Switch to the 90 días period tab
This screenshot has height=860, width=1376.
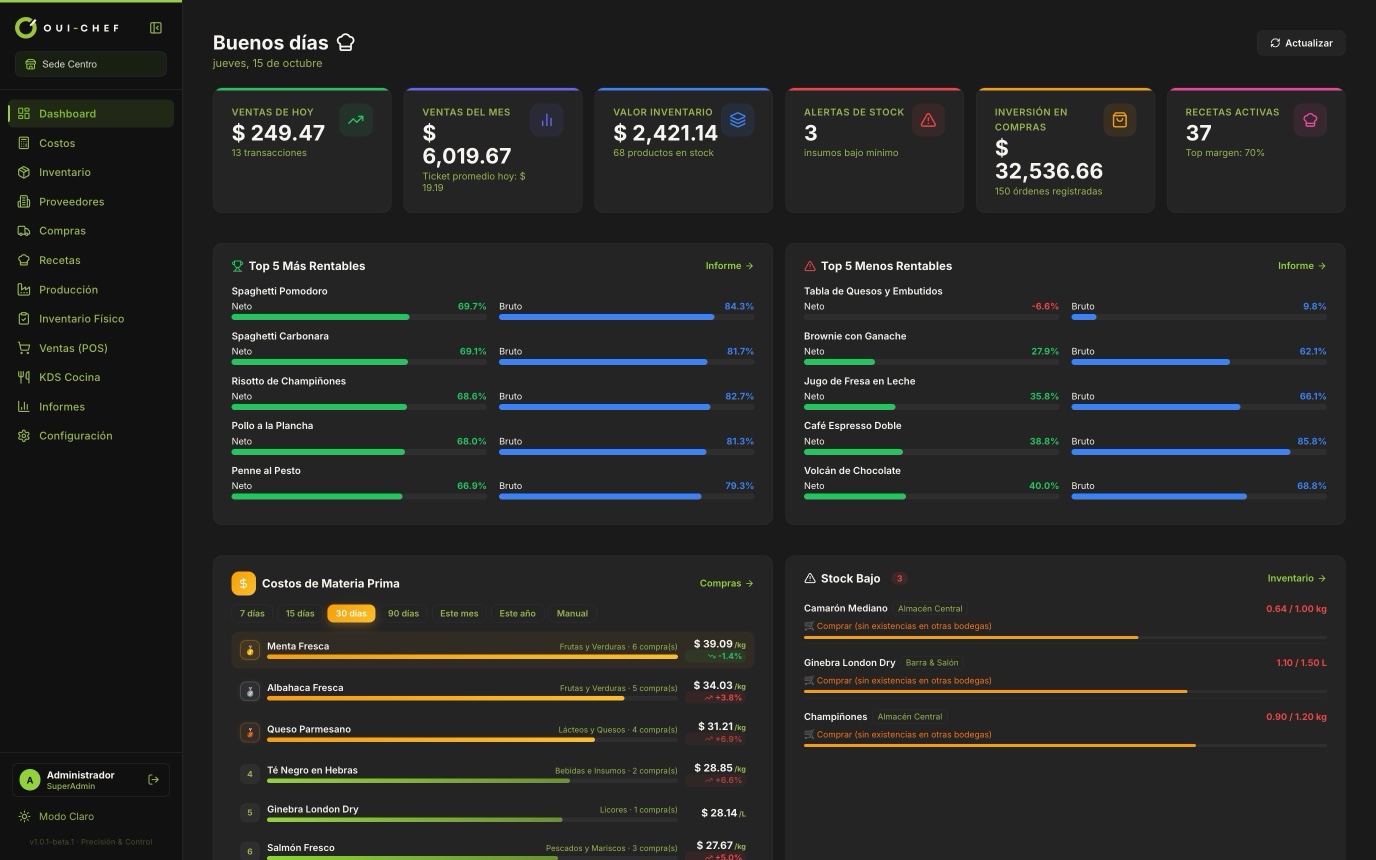point(403,613)
